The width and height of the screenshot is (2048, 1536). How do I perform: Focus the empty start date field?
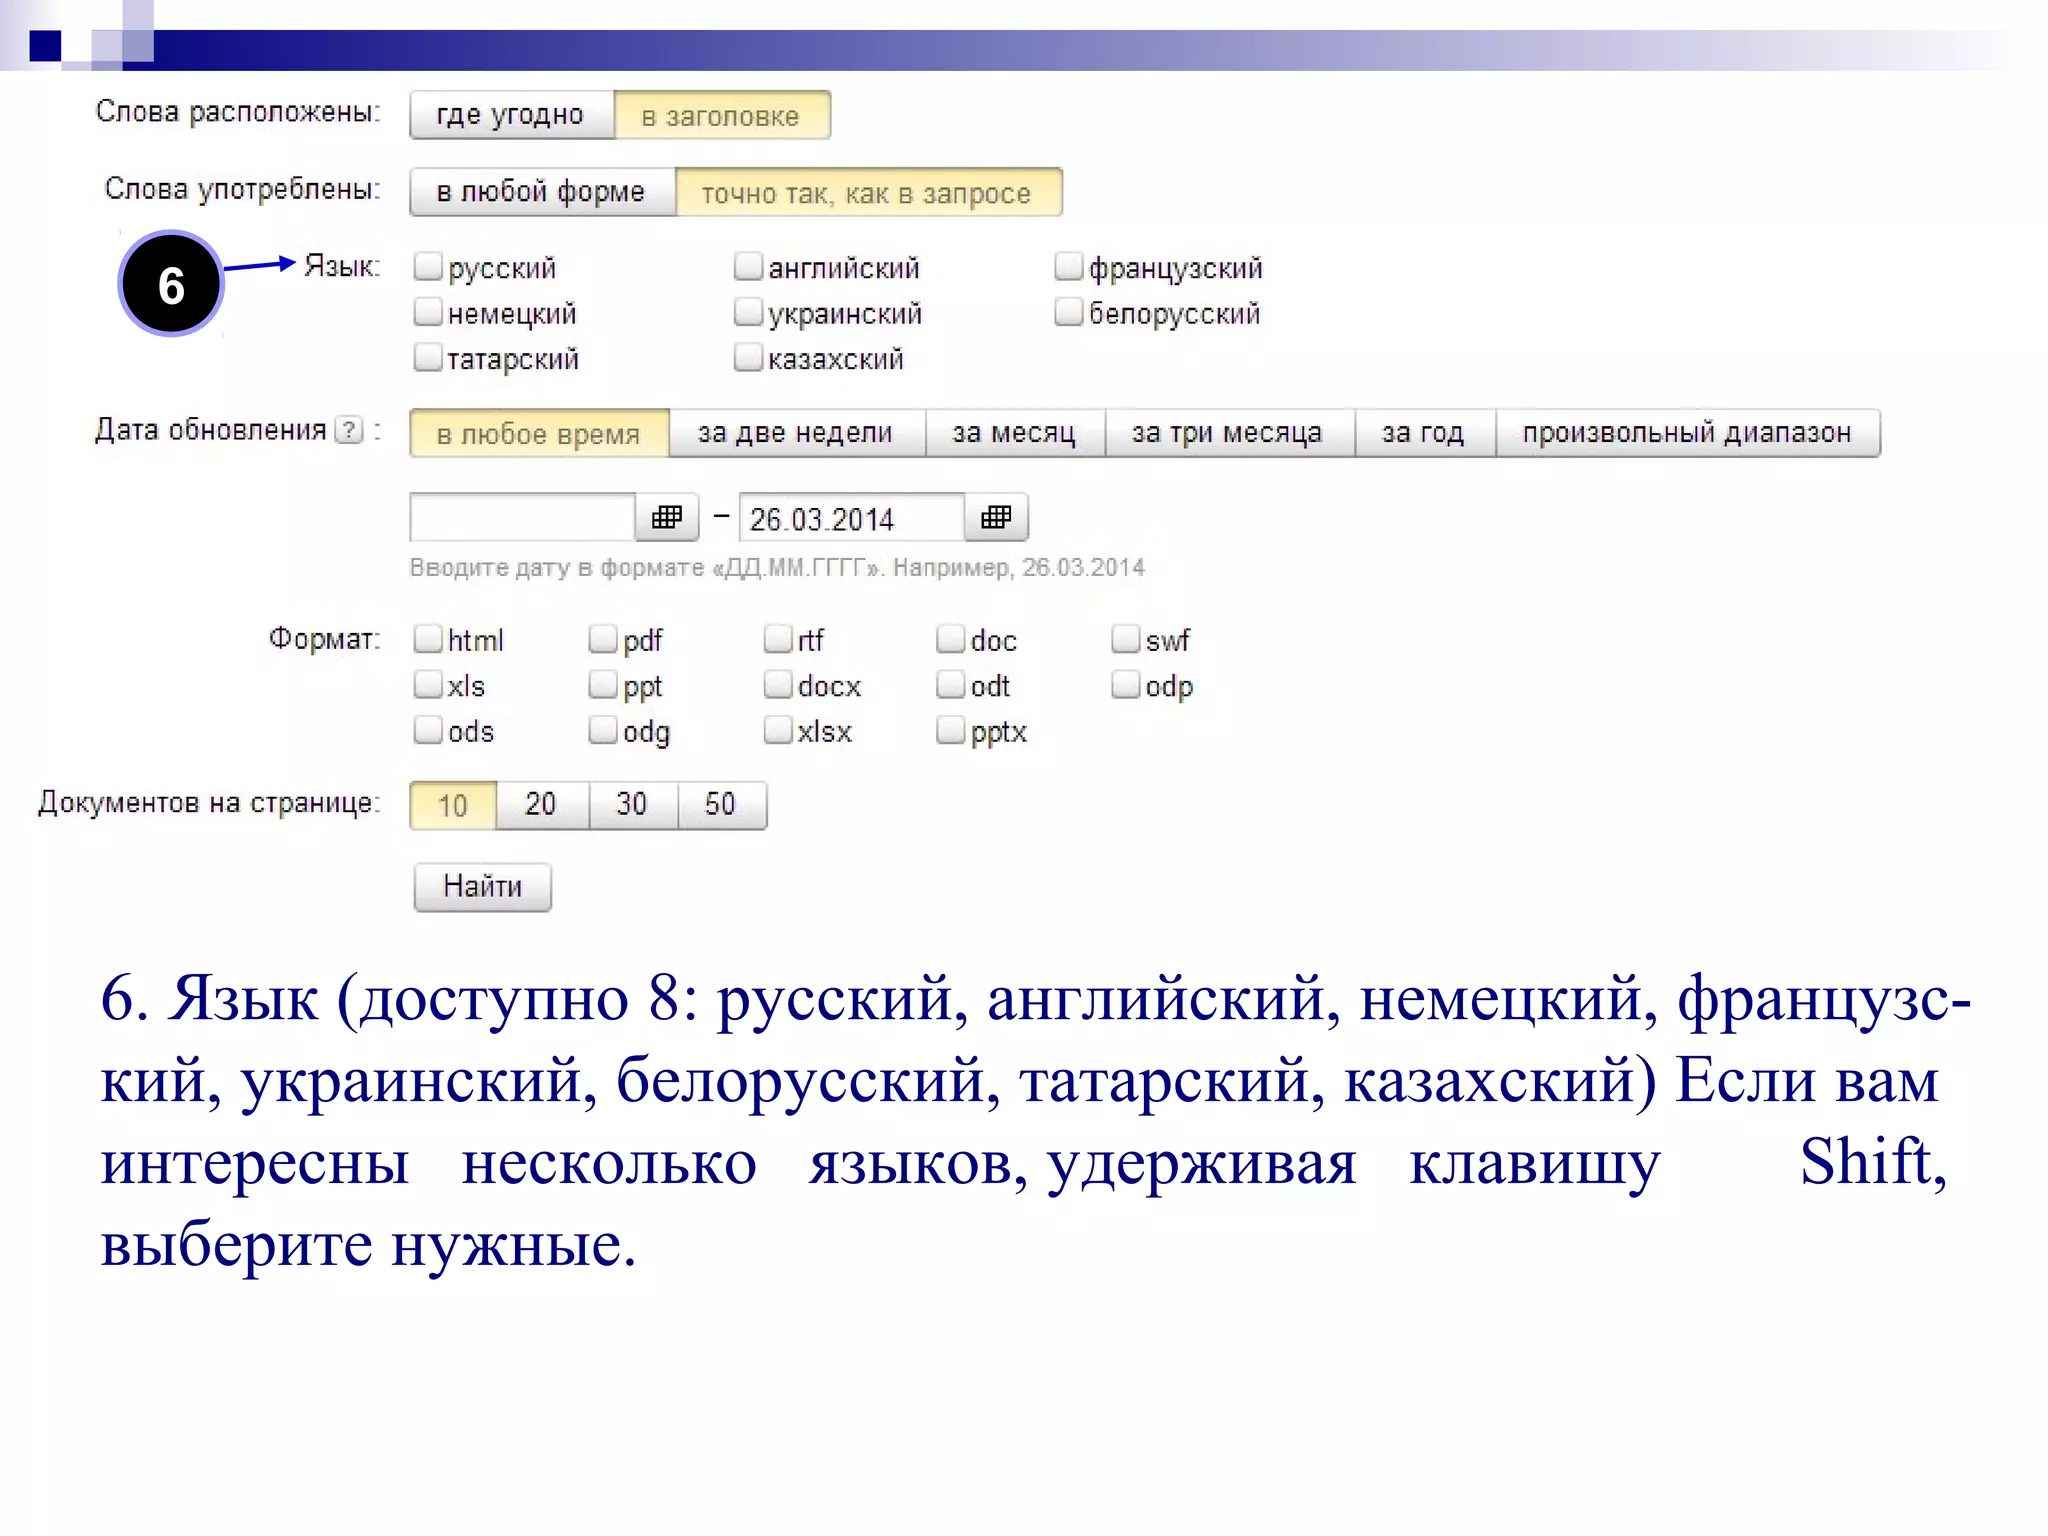pyautogui.click(x=523, y=517)
